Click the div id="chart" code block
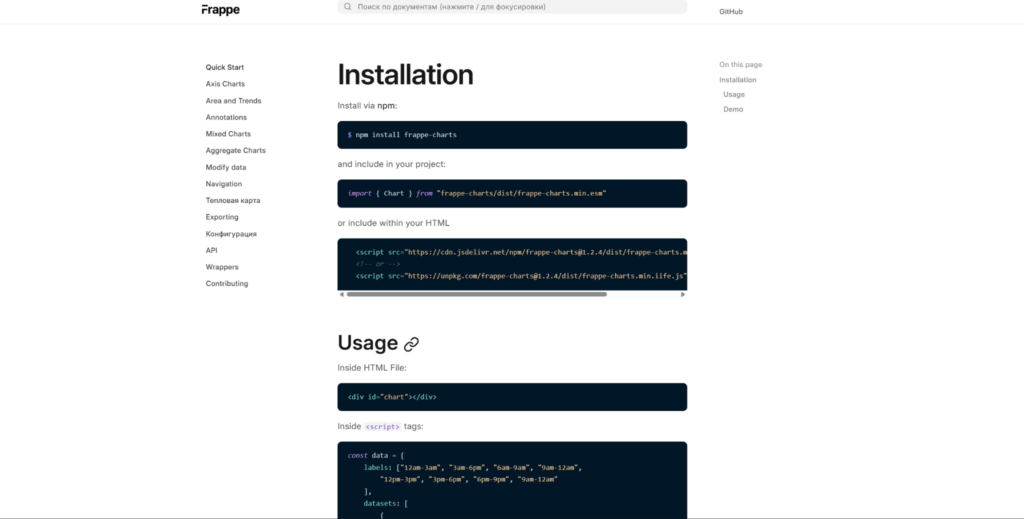This screenshot has height=519, width=1024. (x=512, y=397)
